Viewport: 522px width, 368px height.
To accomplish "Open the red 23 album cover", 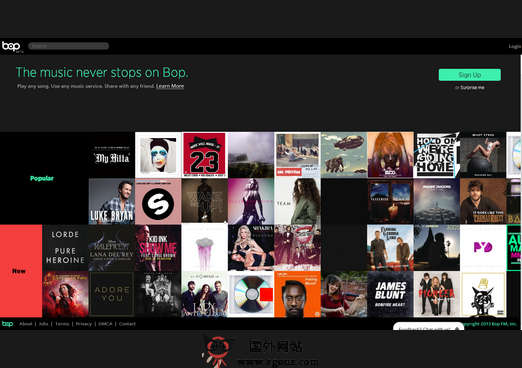I will click(205, 155).
